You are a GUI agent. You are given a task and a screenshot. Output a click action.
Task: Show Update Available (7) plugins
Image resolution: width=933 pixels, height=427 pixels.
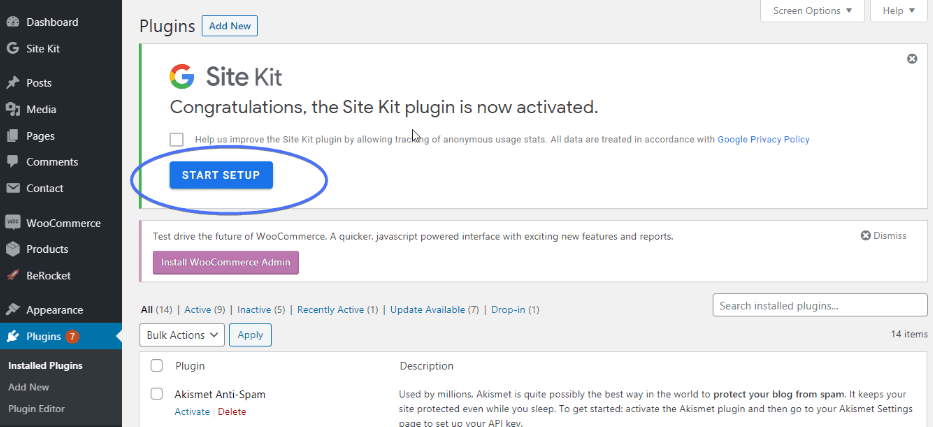(434, 310)
